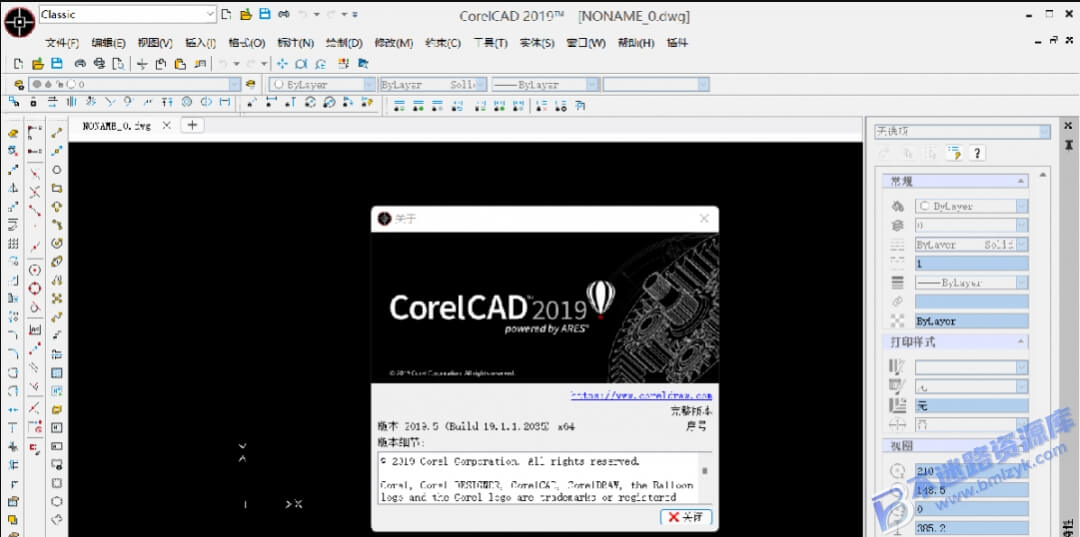Select the Pattern array grid tool

(12, 244)
